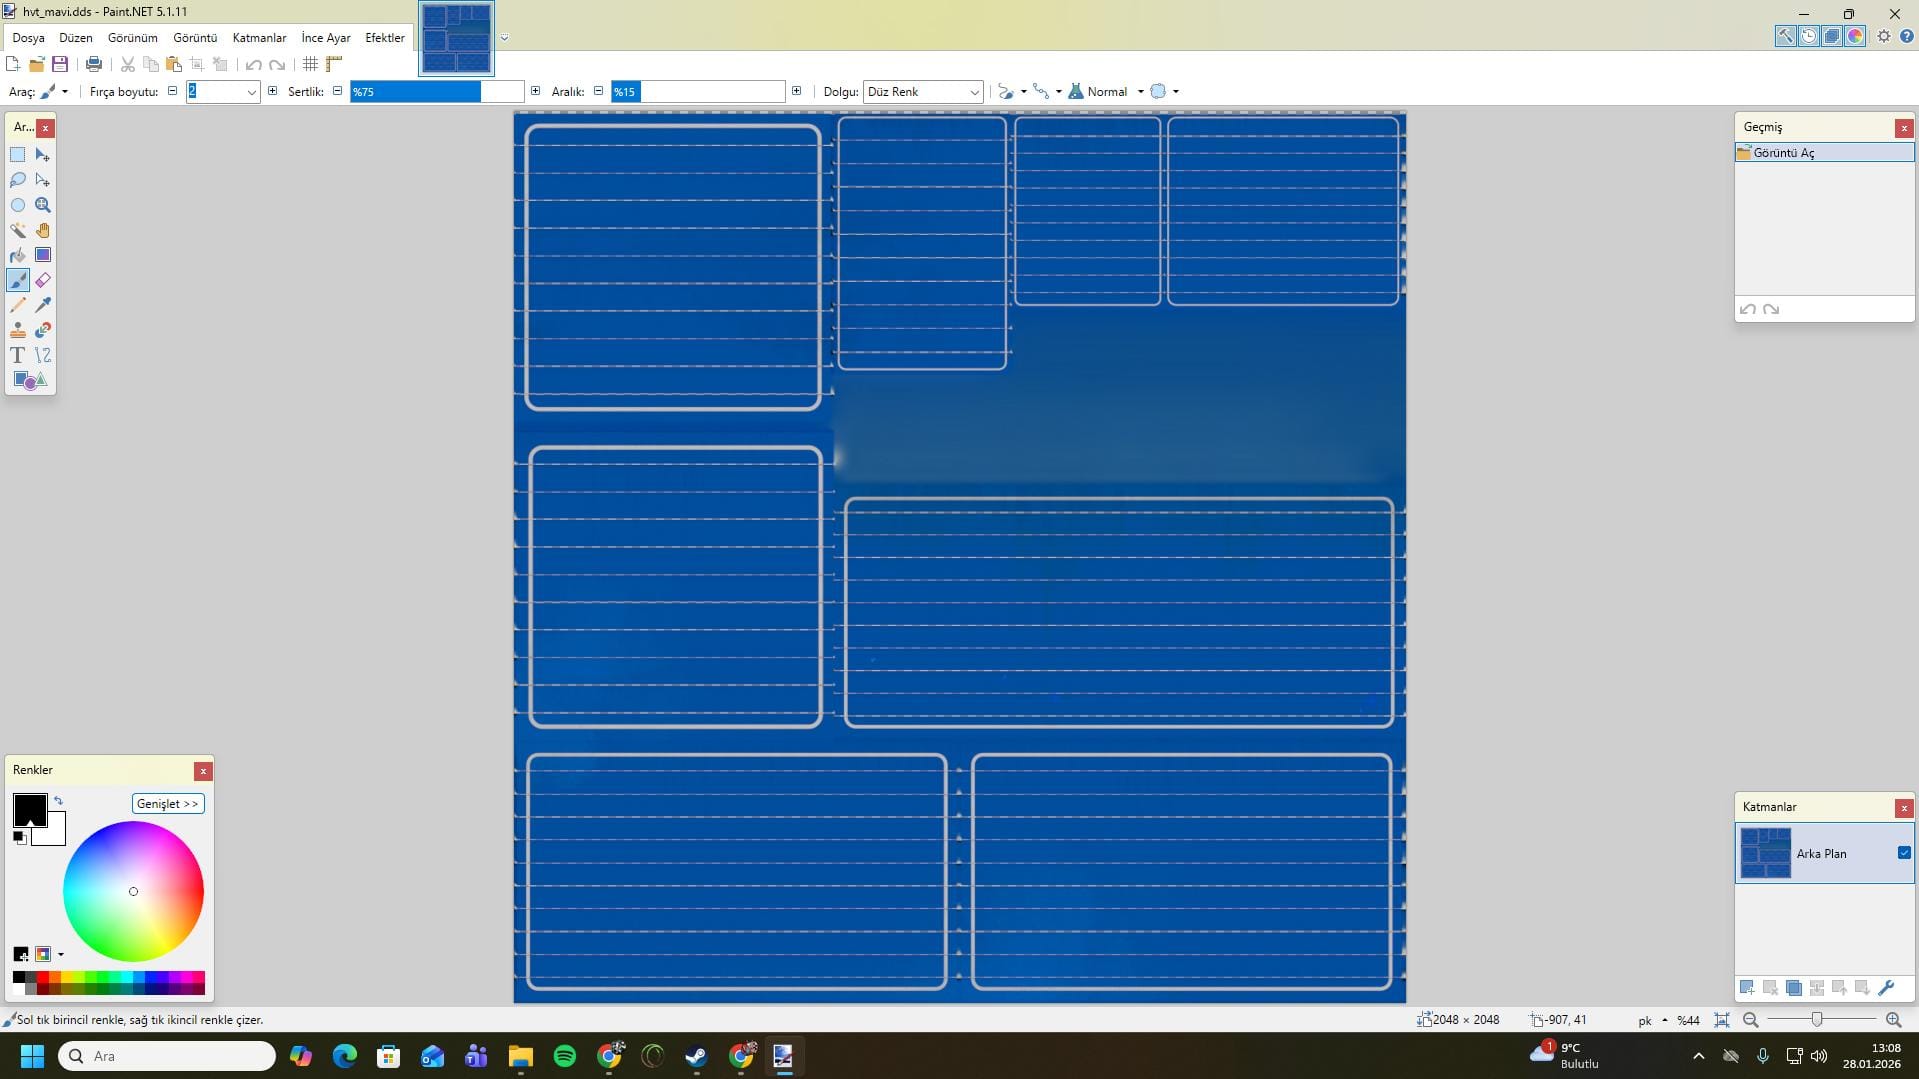This screenshot has width=1919, height=1079.
Task: Select the Magic Wand tool
Action: pos(18,230)
